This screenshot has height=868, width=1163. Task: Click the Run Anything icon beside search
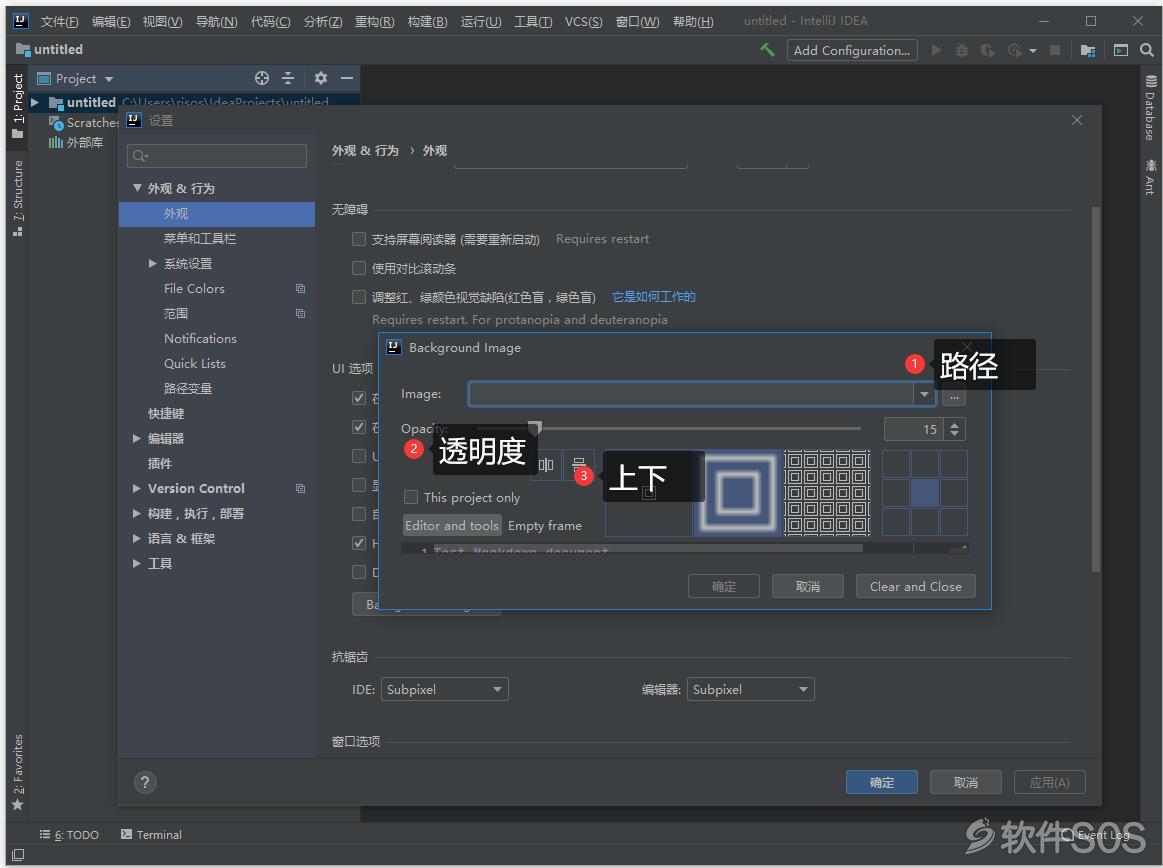1121,50
